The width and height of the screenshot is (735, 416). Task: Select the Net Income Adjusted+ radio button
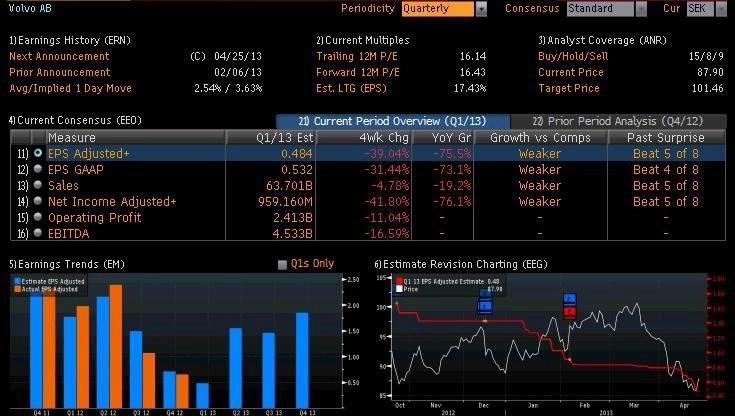click(38, 201)
